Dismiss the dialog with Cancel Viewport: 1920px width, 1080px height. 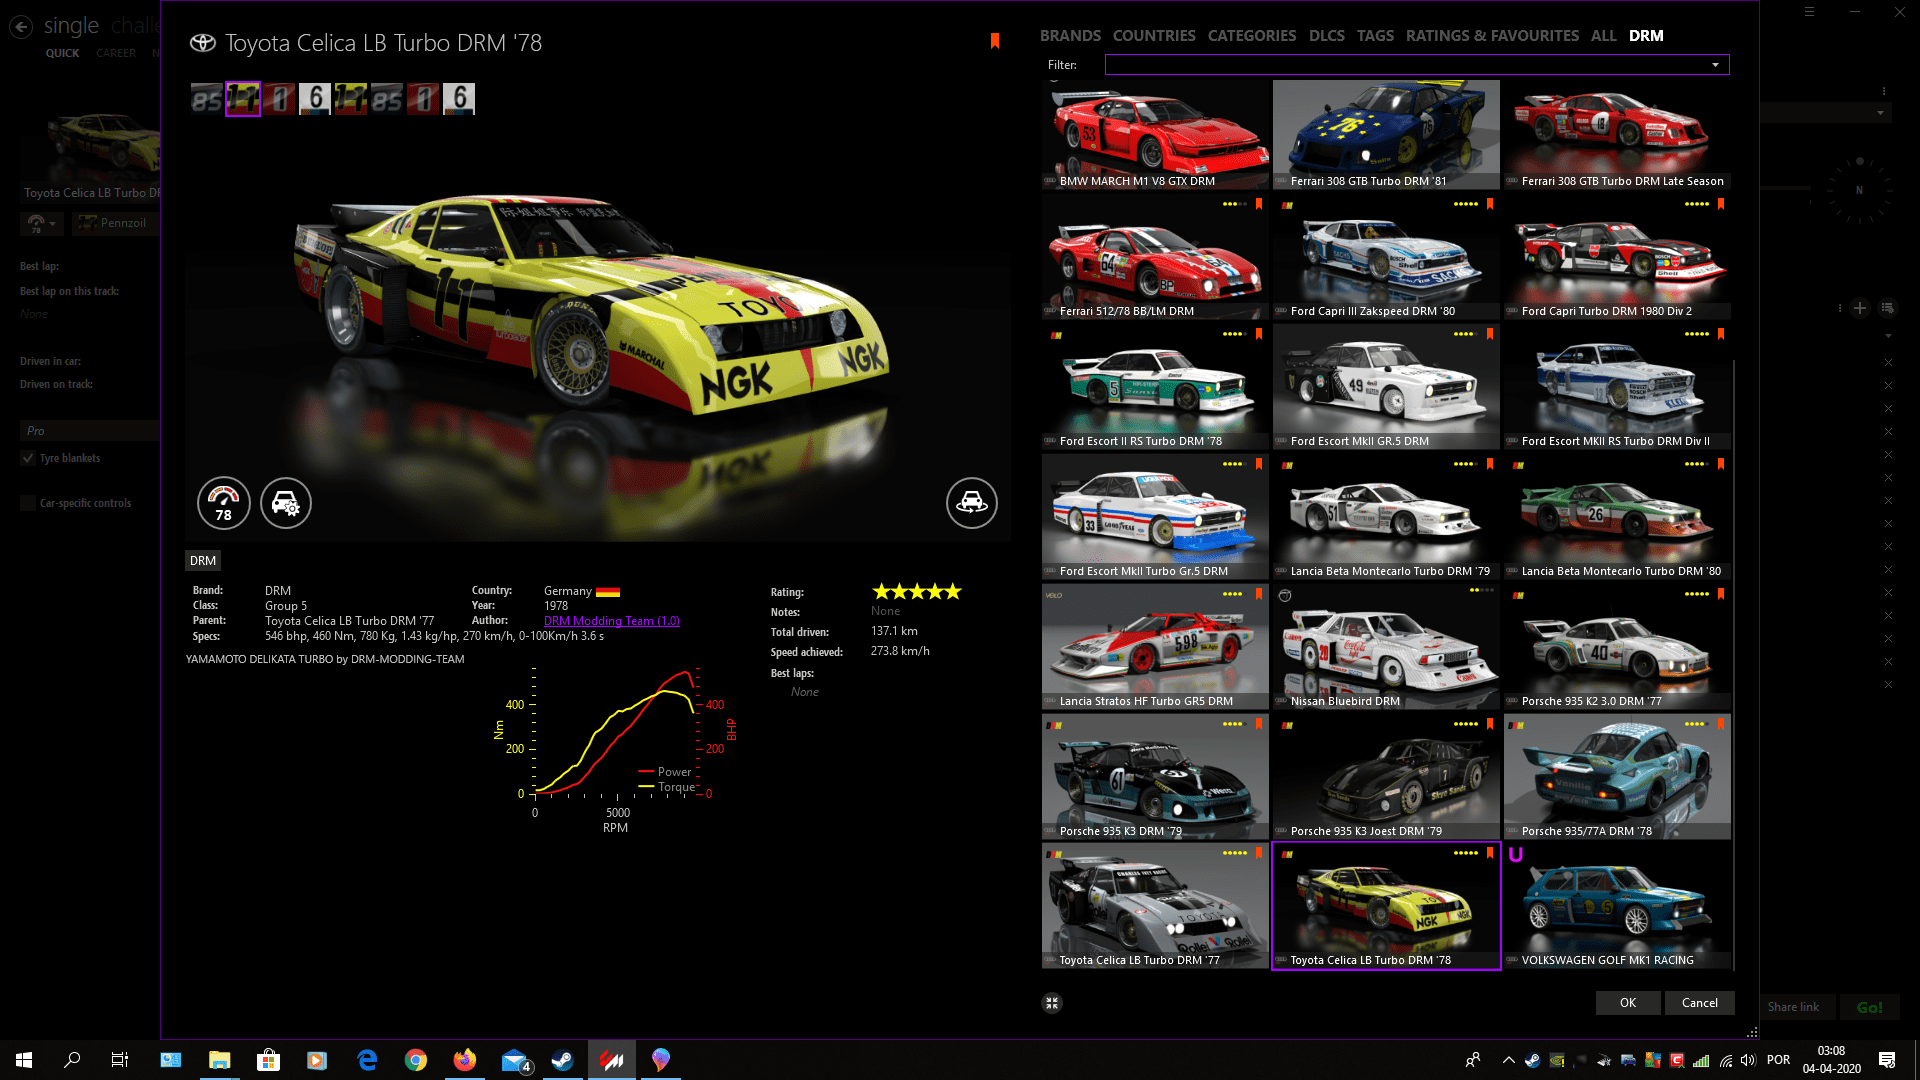(x=1700, y=1003)
